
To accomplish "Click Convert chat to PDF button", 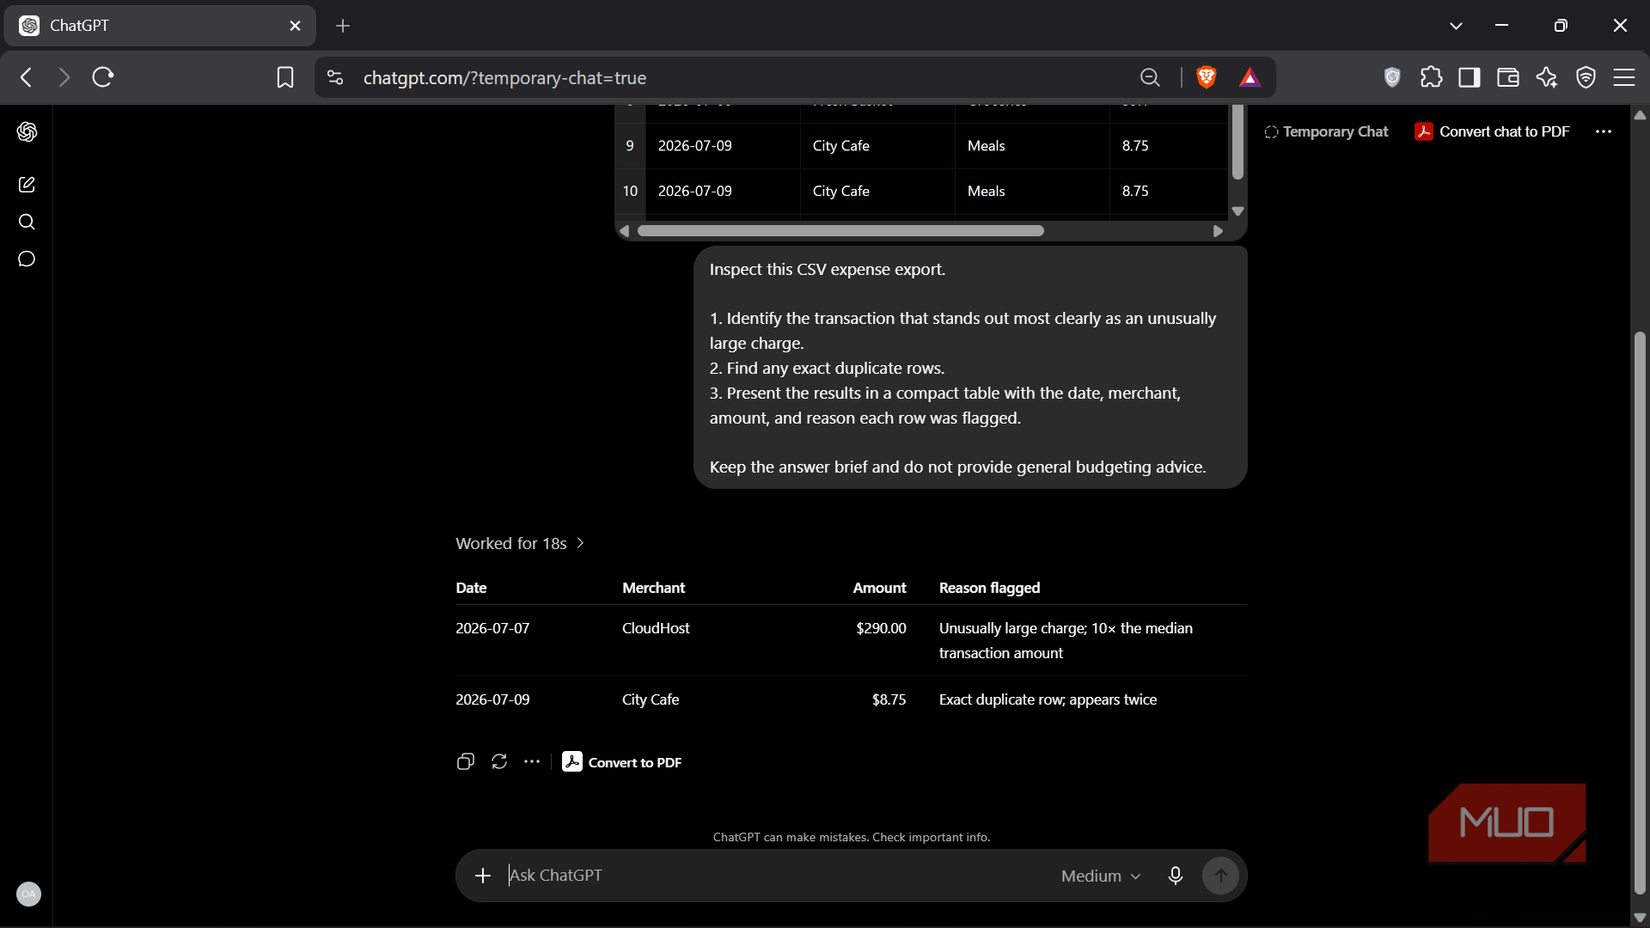I will click(x=1492, y=131).
